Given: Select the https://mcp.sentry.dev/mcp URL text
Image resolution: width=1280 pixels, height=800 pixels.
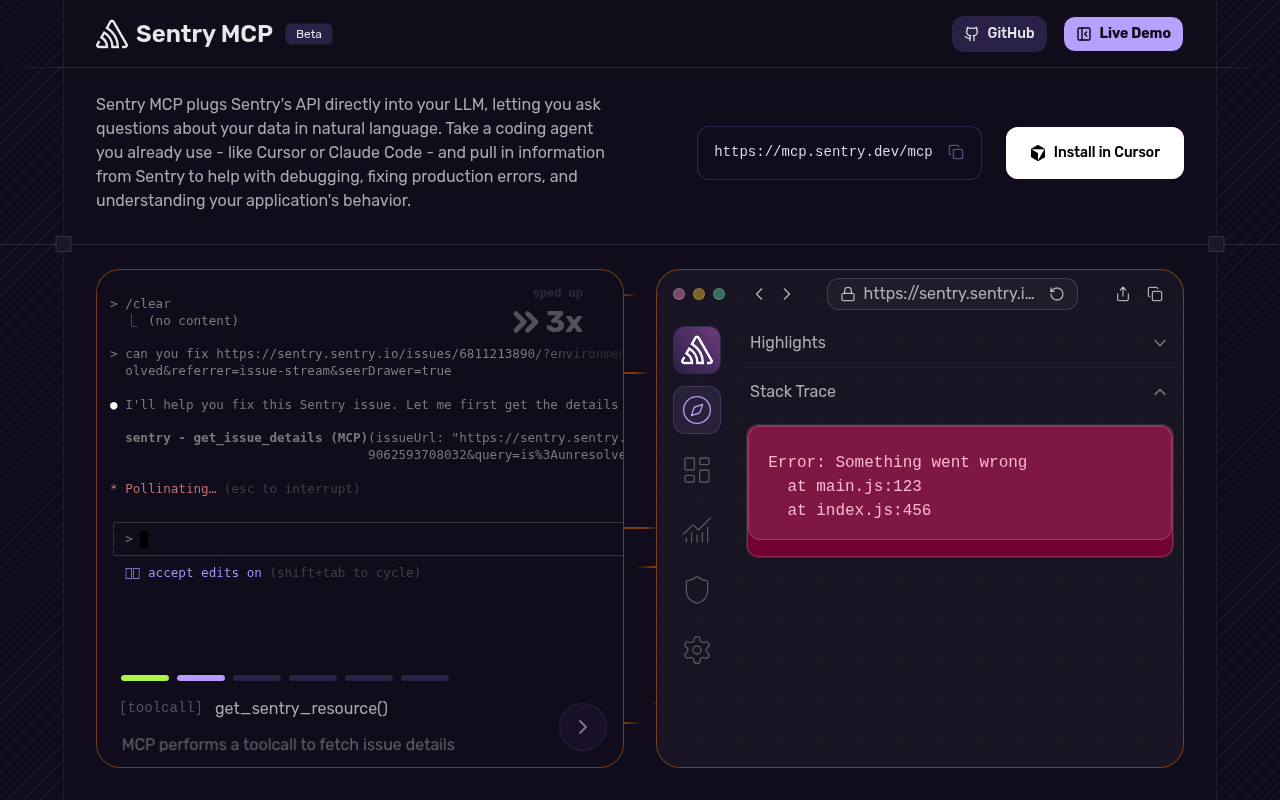Looking at the screenshot, I should click(823, 152).
